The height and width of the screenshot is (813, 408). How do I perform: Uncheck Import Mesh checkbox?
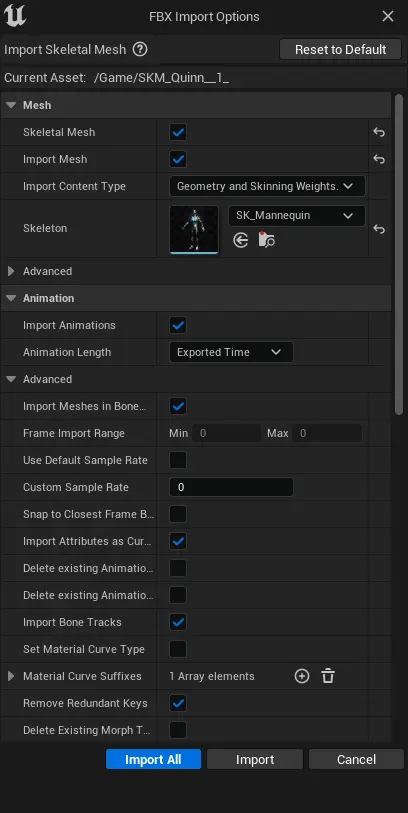tap(178, 159)
